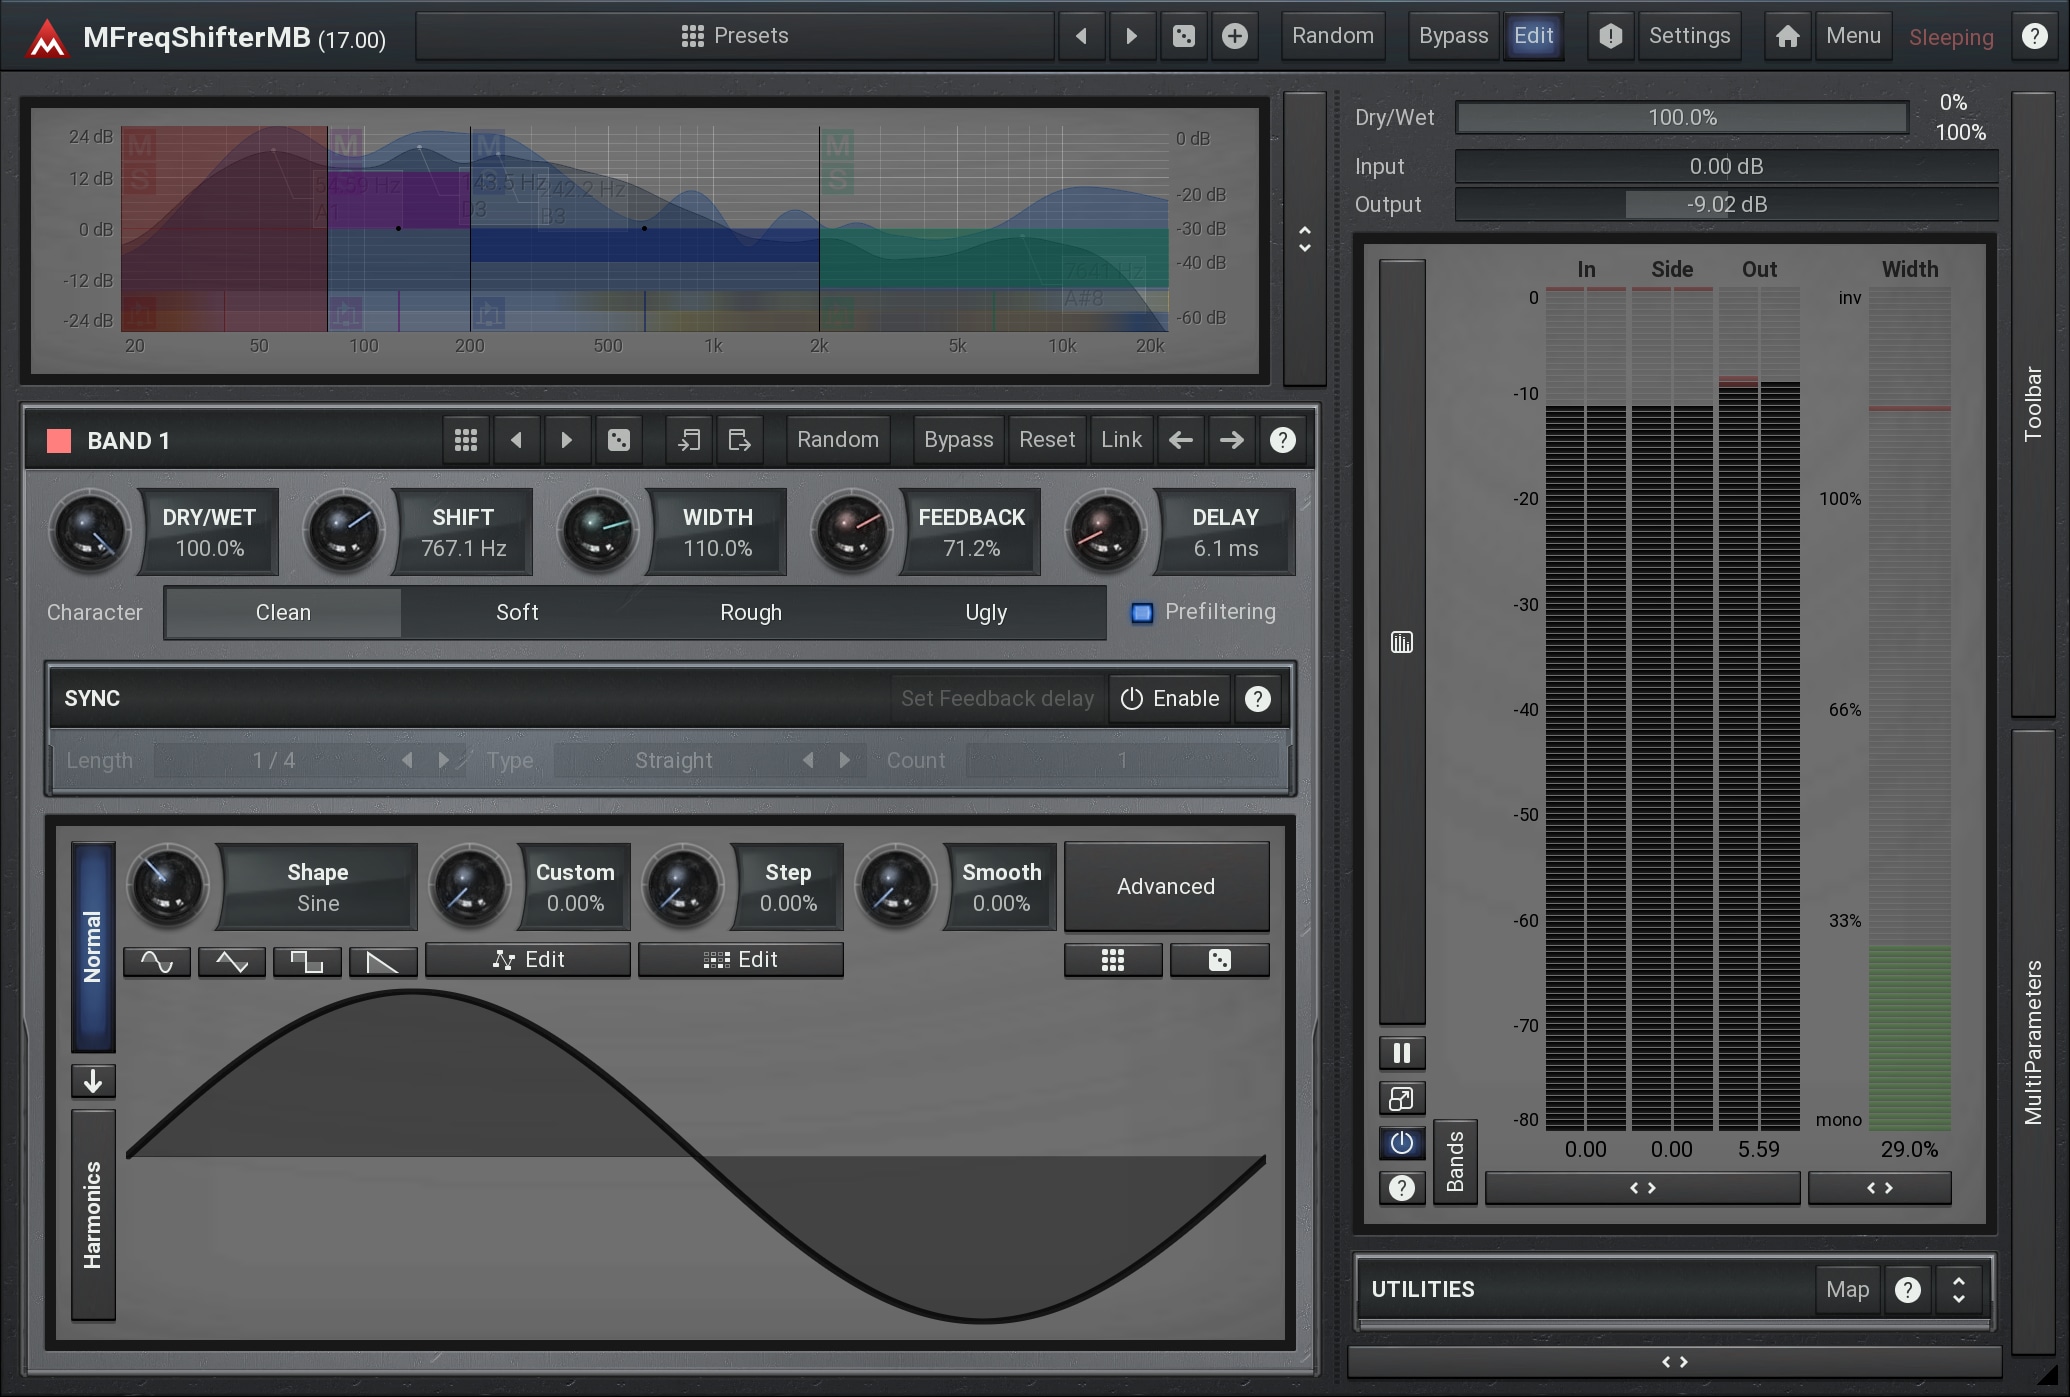Viewport: 2070px width, 1397px height.
Task: Click the Band 1 Reset button
Action: (x=1046, y=440)
